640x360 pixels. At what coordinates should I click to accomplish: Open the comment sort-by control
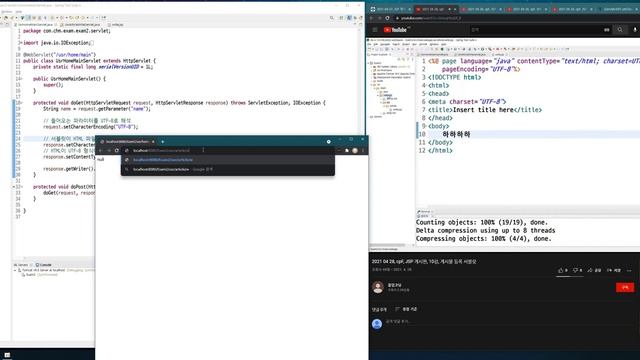point(406,309)
